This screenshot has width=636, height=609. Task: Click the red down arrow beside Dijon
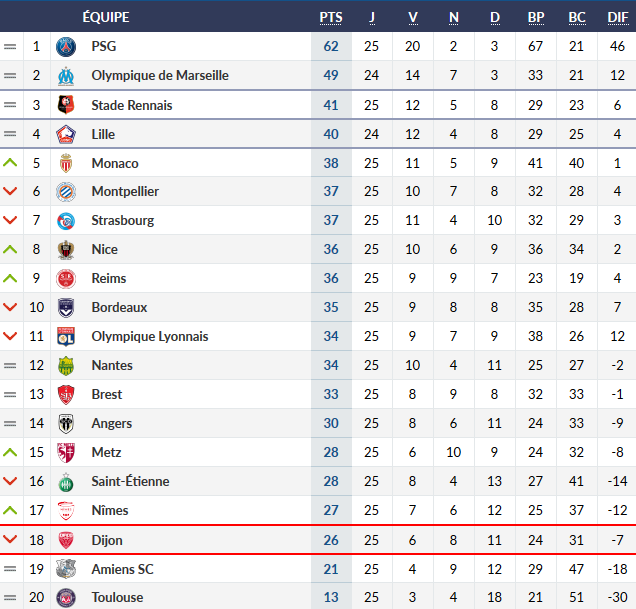click(11, 540)
